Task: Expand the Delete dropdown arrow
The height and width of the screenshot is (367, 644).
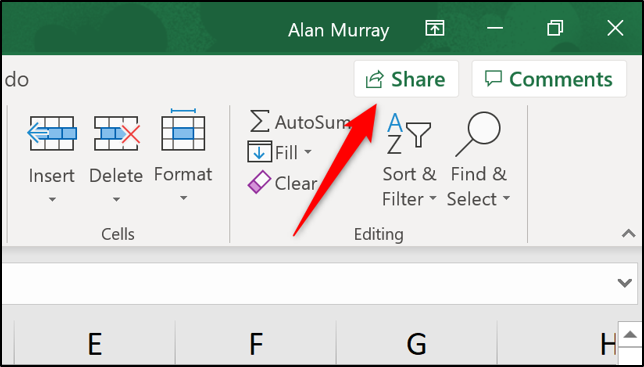Action: pos(117,200)
